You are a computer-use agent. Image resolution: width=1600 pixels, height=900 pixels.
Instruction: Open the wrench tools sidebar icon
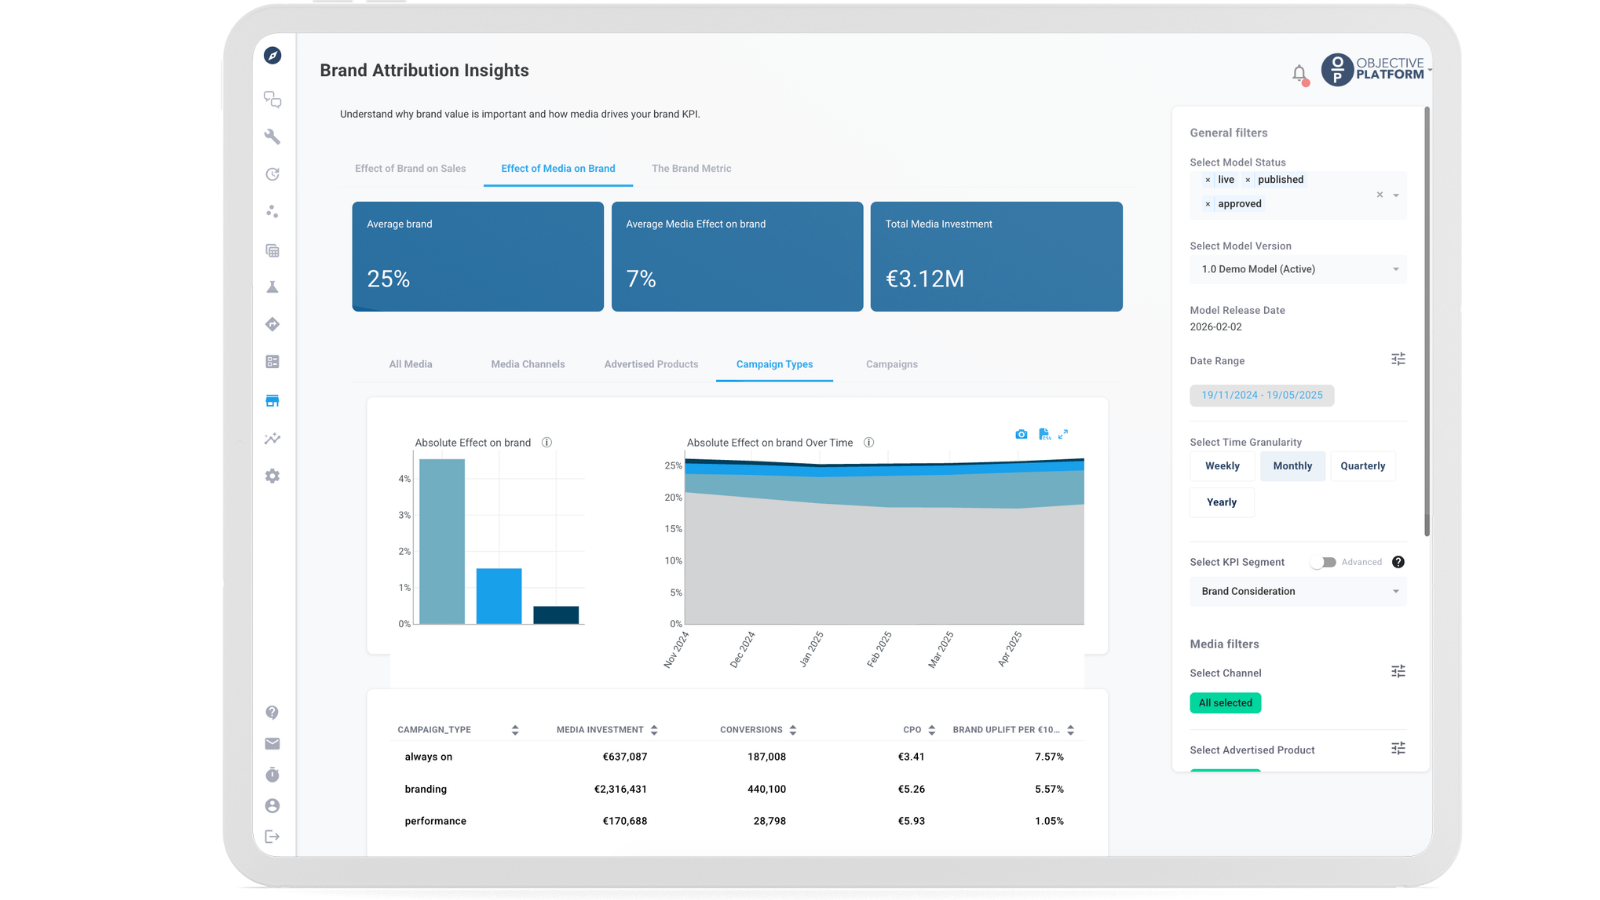pos(272,137)
